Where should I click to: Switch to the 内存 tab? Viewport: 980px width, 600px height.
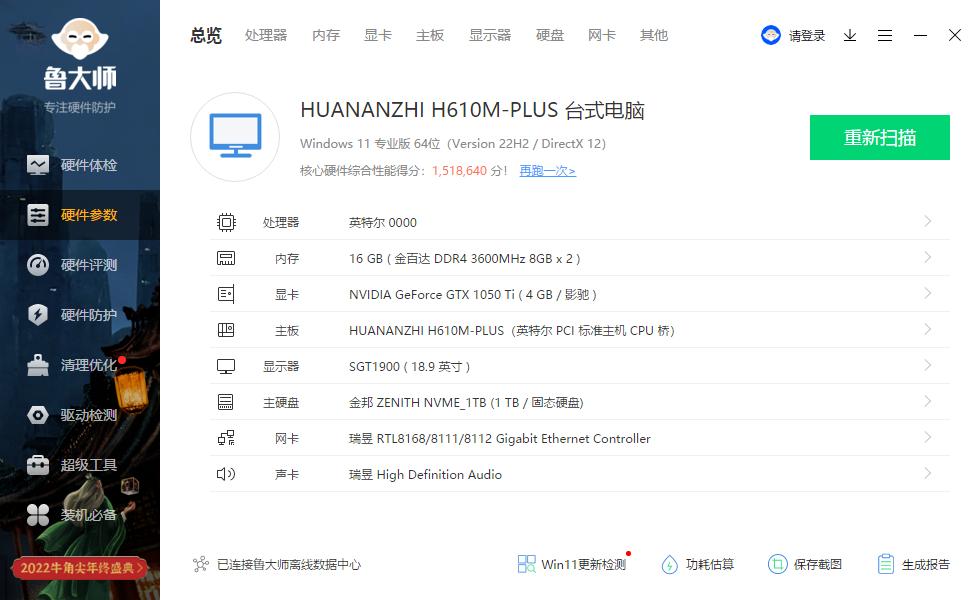(325, 35)
